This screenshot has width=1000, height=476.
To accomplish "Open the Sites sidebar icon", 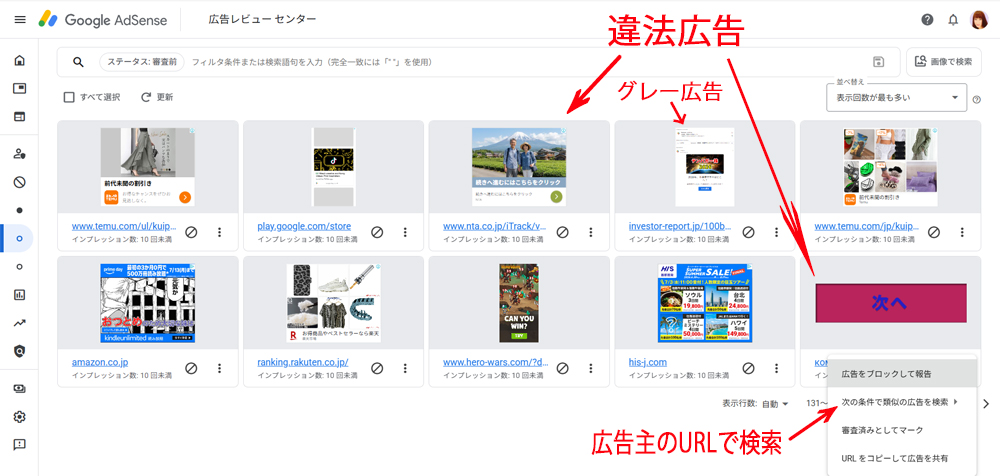I will coord(20,117).
